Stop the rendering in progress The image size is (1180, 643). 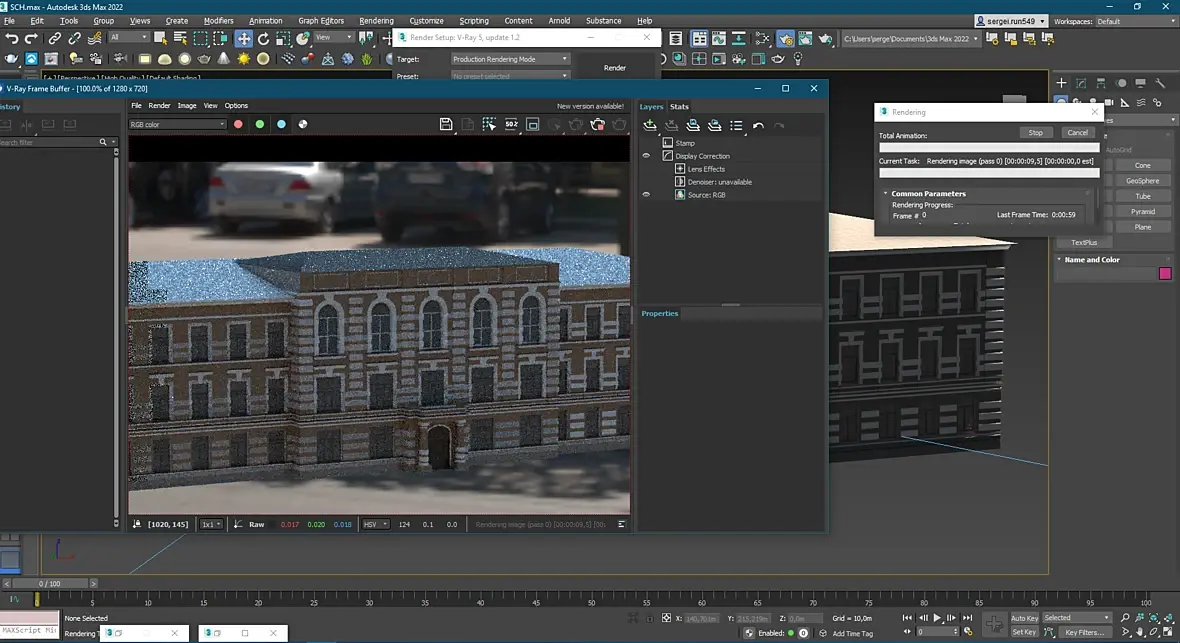1036,133
